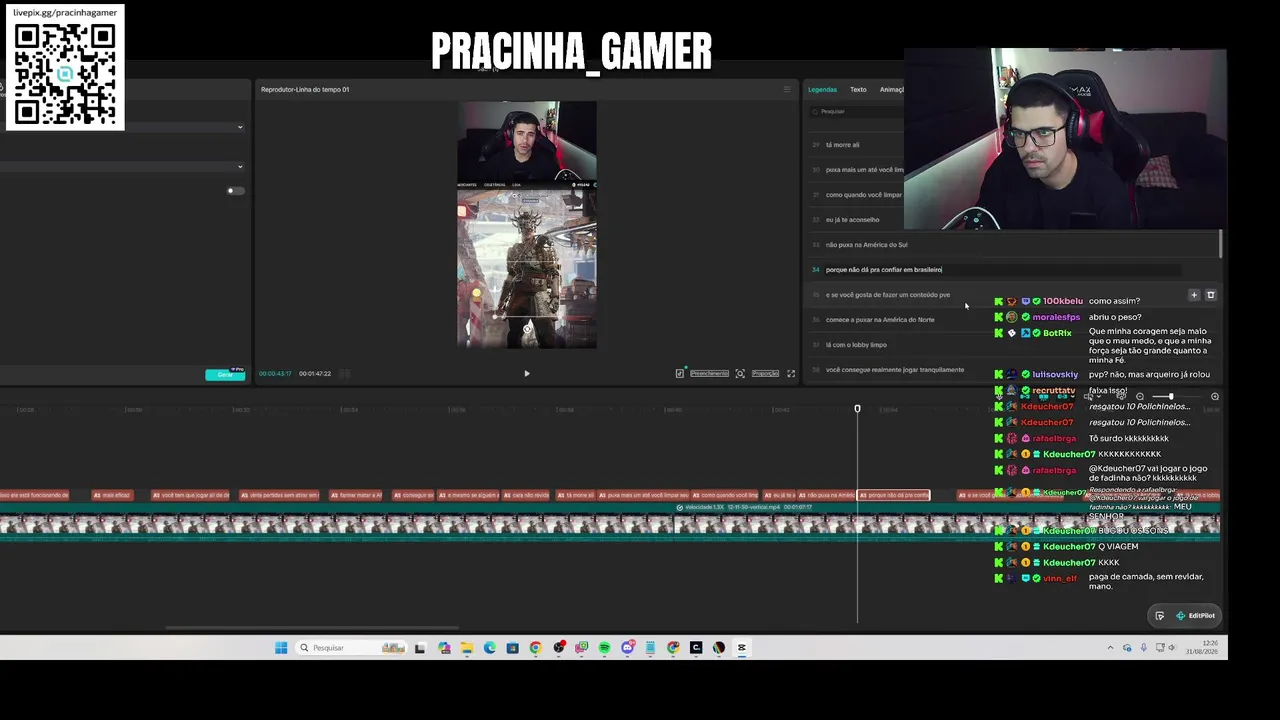Click the timeline horizontal scrollbar
This screenshot has width=1280, height=720.
point(312,628)
